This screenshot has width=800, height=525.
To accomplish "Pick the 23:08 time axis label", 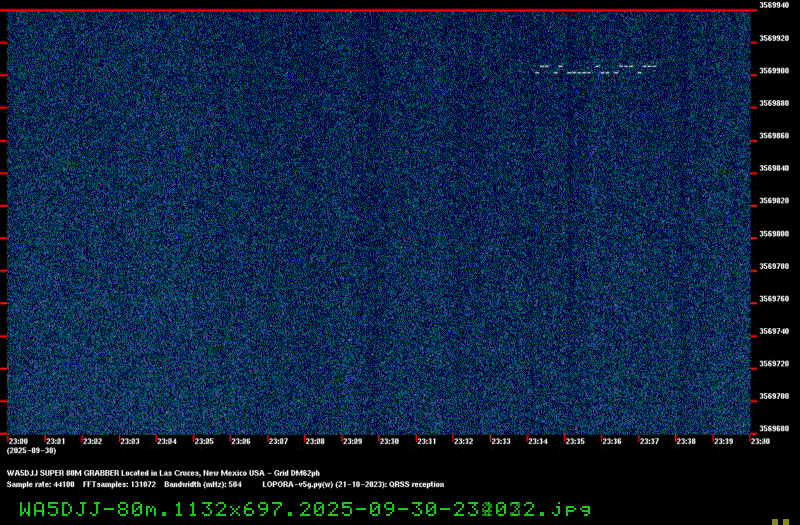I will point(315,441).
